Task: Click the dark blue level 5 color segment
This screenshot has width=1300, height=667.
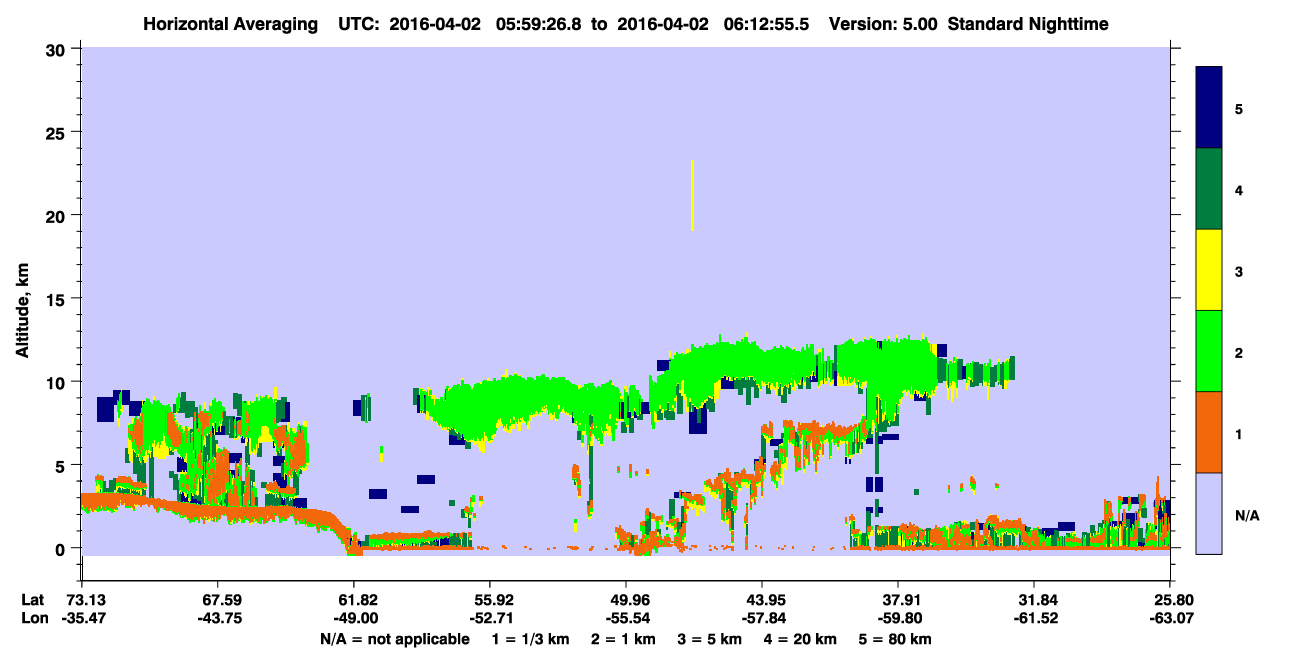Action: 1209,107
